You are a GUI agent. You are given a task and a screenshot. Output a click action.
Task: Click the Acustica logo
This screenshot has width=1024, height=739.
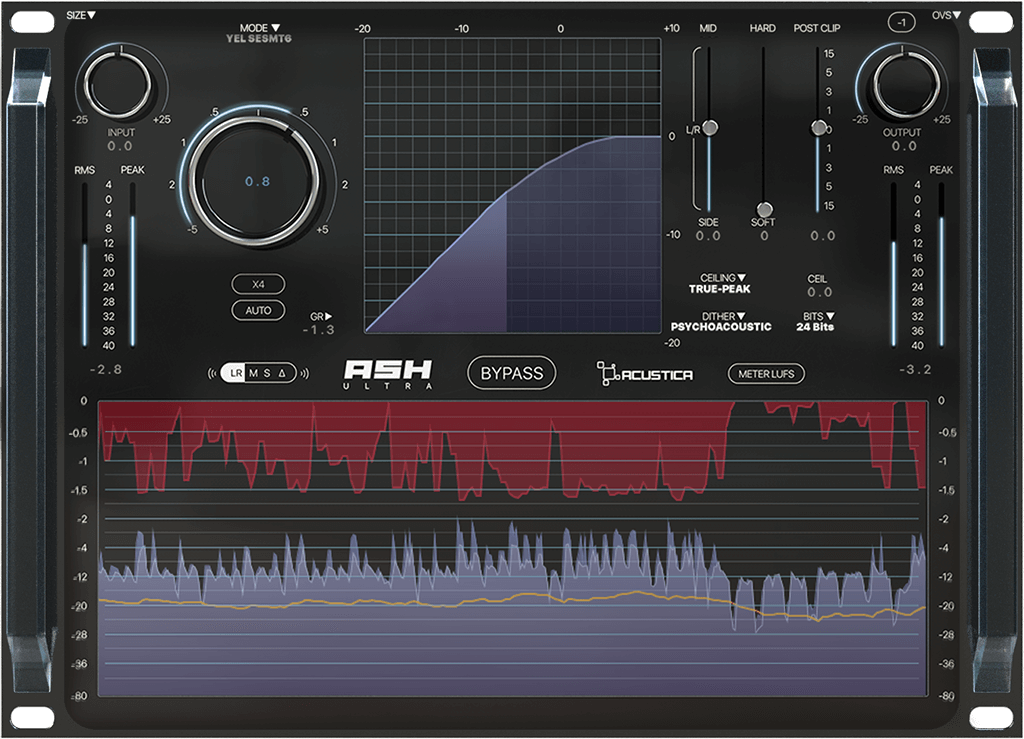tap(645, 373)
